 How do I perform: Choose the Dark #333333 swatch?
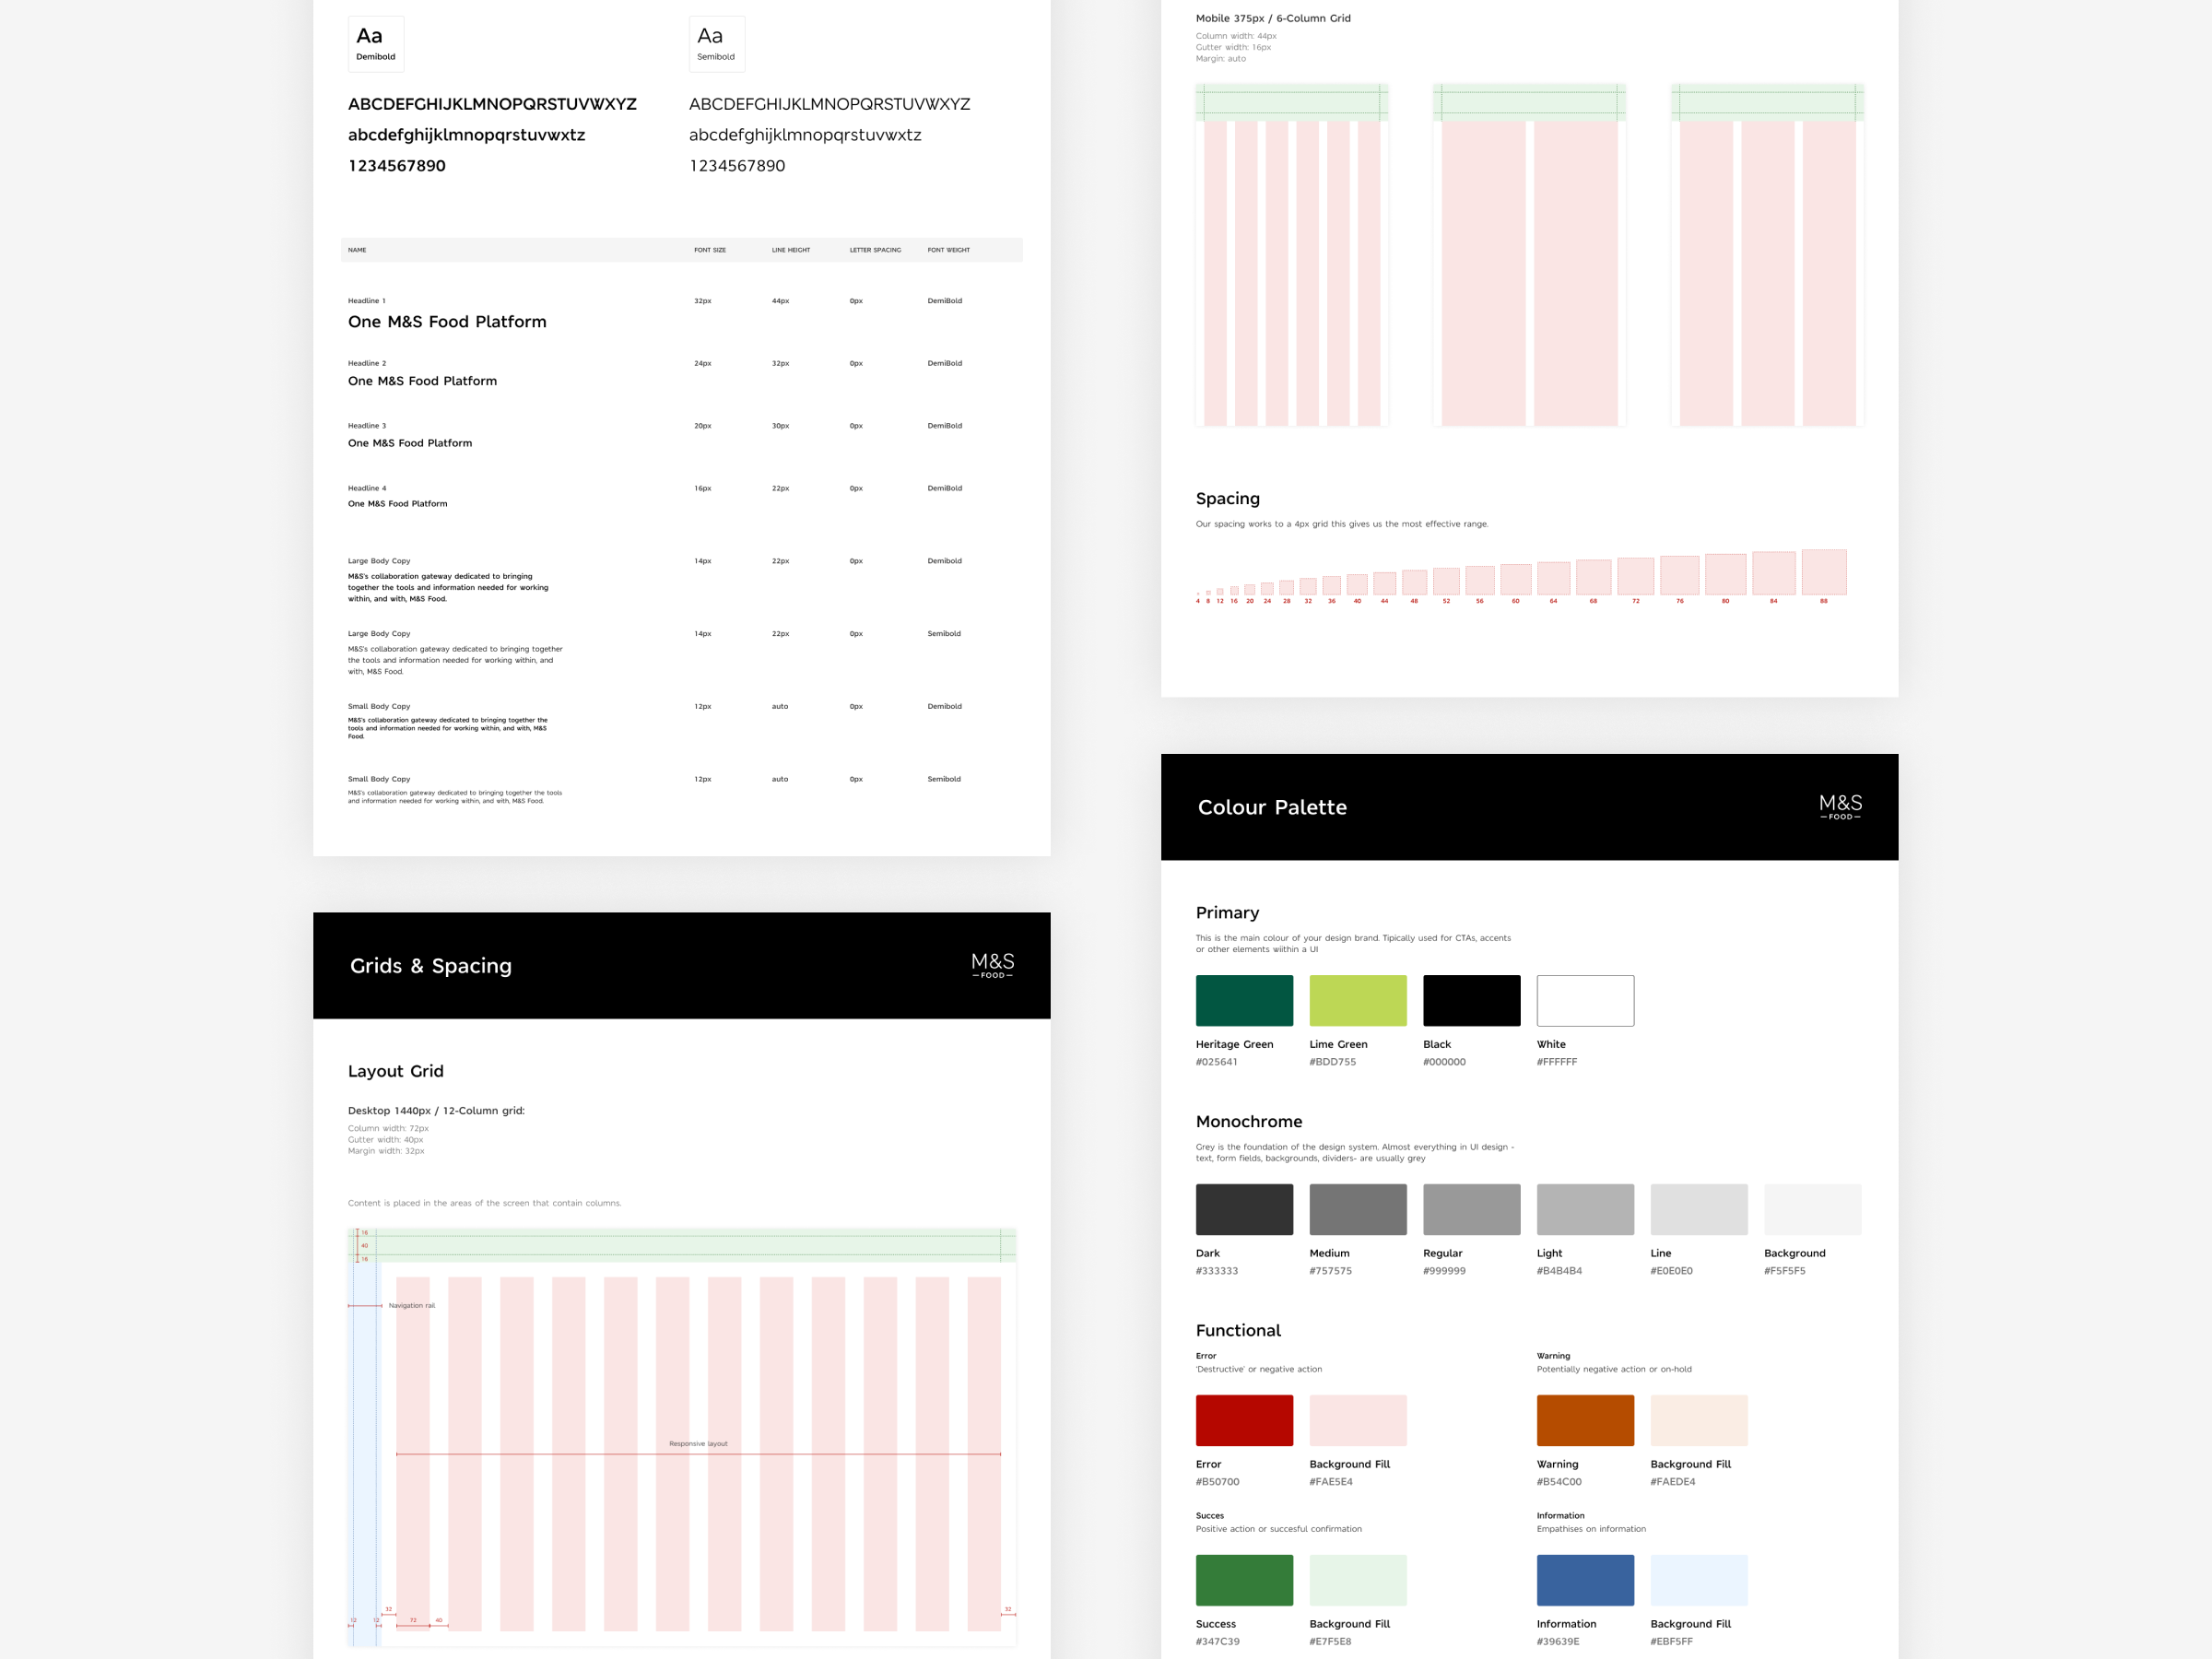1244,1209
